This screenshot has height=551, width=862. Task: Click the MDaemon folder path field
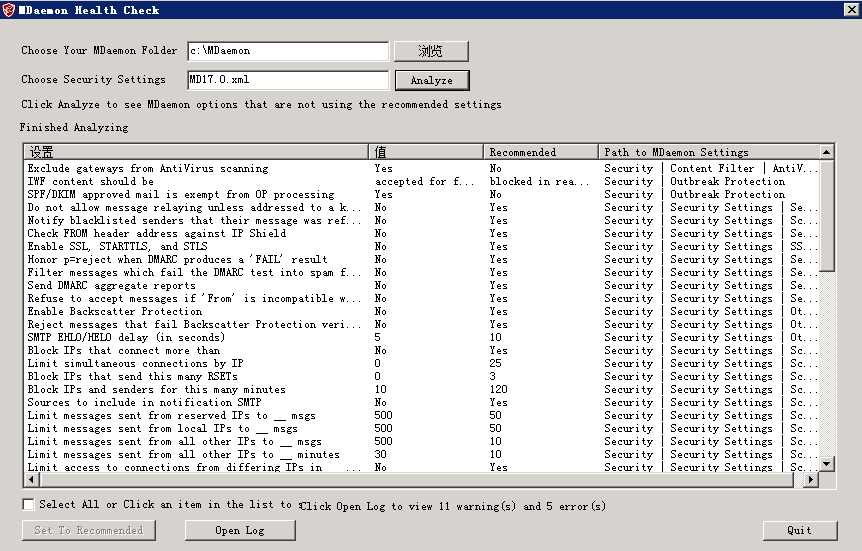[x=288, y=51]
